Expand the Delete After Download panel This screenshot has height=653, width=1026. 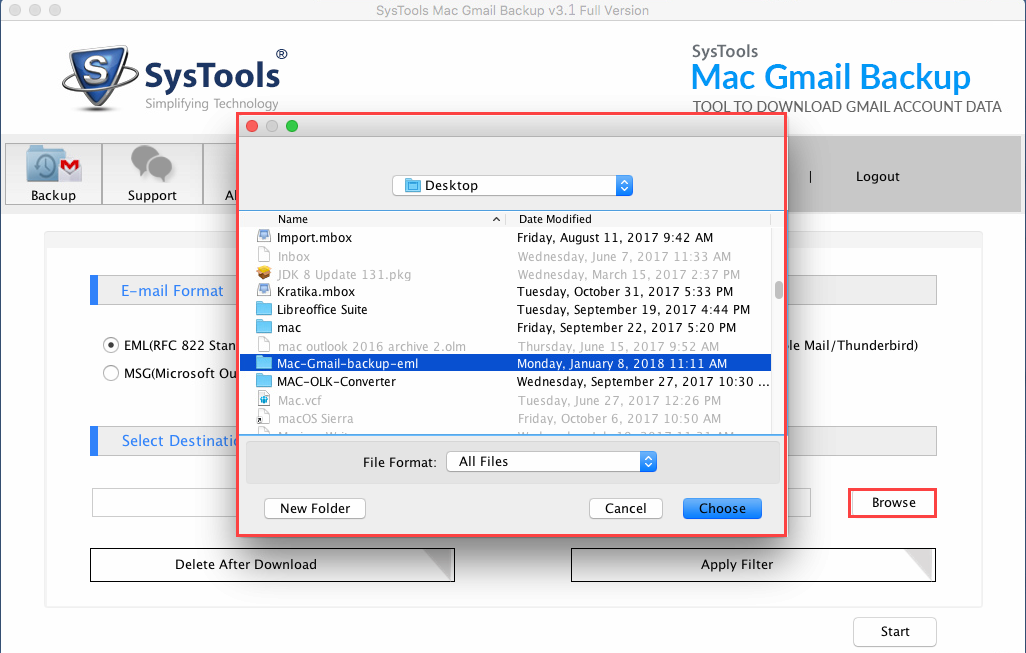click(272, 565)
